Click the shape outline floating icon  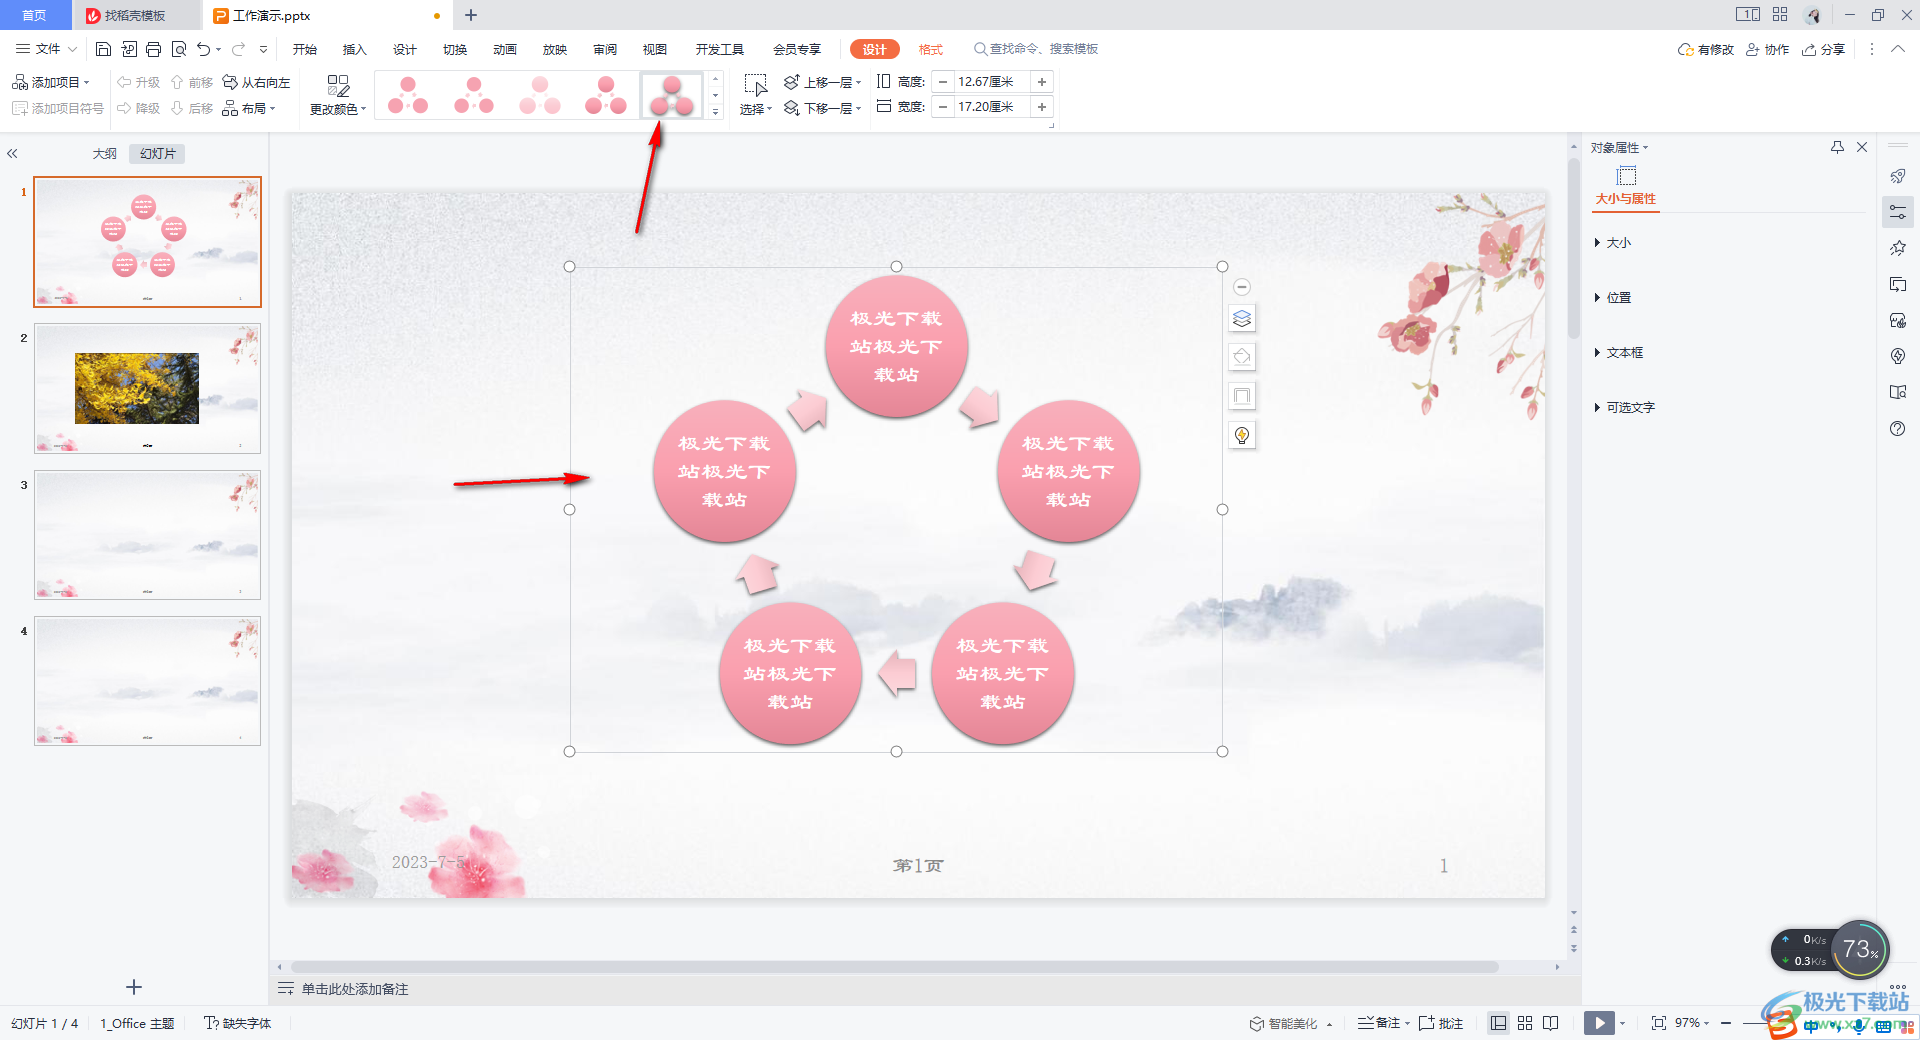(x=1242, y=396)
